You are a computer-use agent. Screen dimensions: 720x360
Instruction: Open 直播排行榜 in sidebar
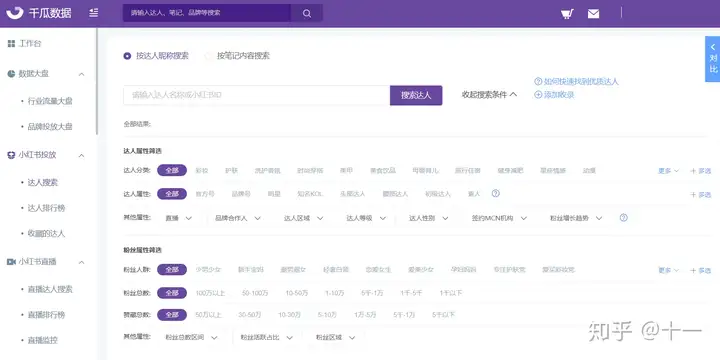46,315
